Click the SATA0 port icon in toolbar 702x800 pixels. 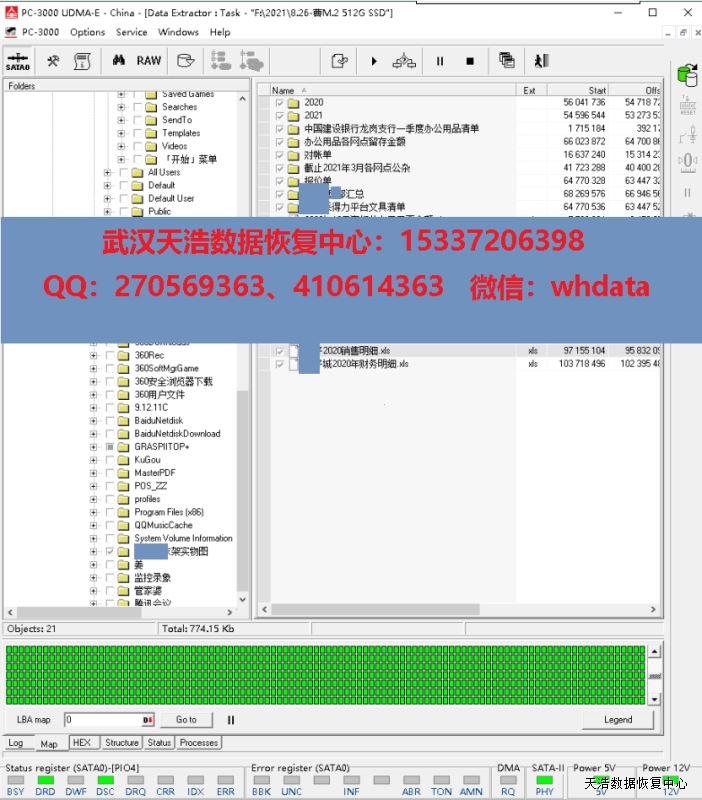[19, 61]
